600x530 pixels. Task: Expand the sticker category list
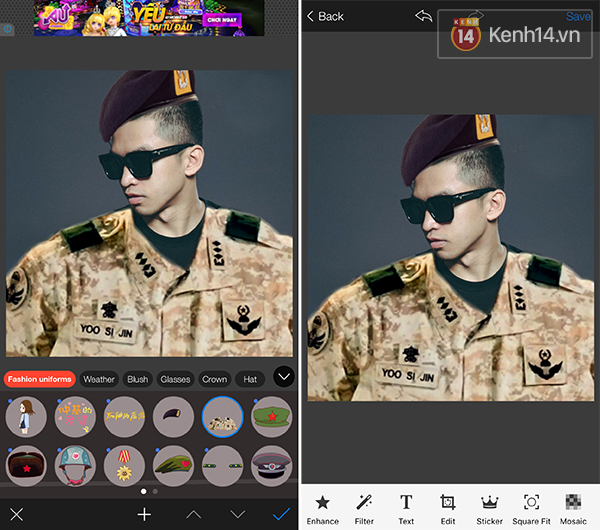[x=283, y=378]
